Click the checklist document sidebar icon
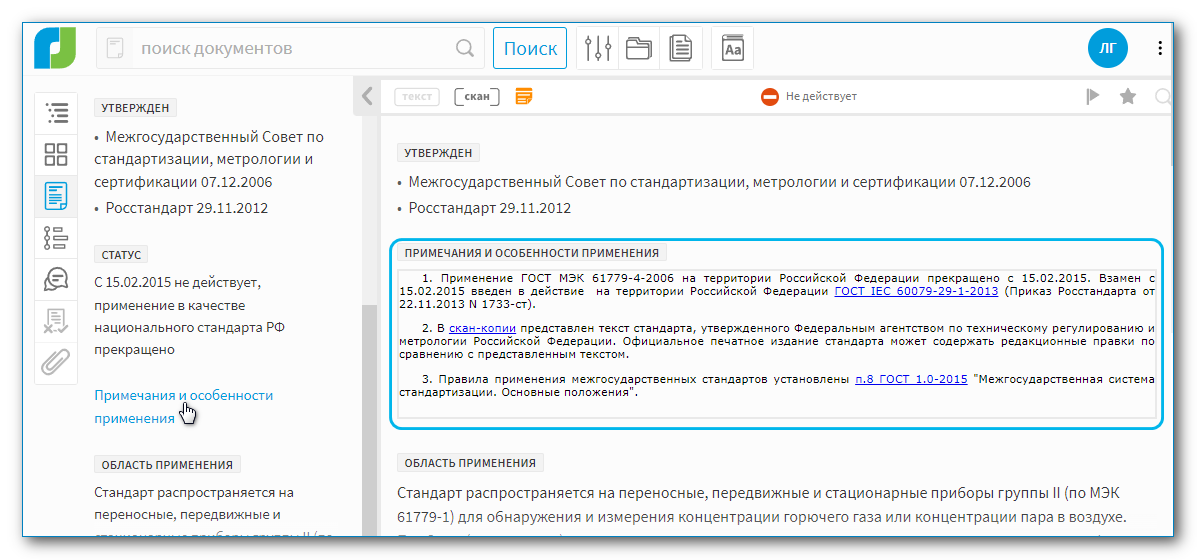The height and width of the screenshot is (560, 1197). (56, 322)
